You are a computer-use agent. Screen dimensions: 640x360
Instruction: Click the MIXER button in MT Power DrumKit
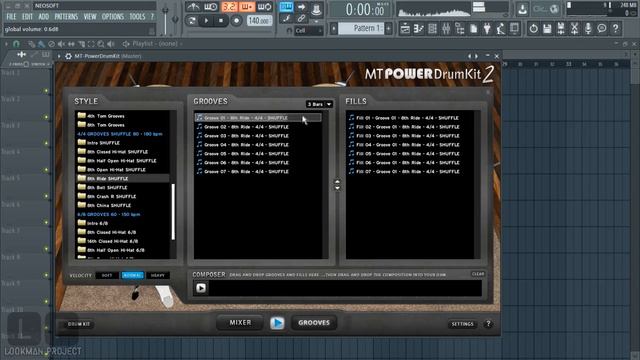pyautogui.click(x=240, y=322)
